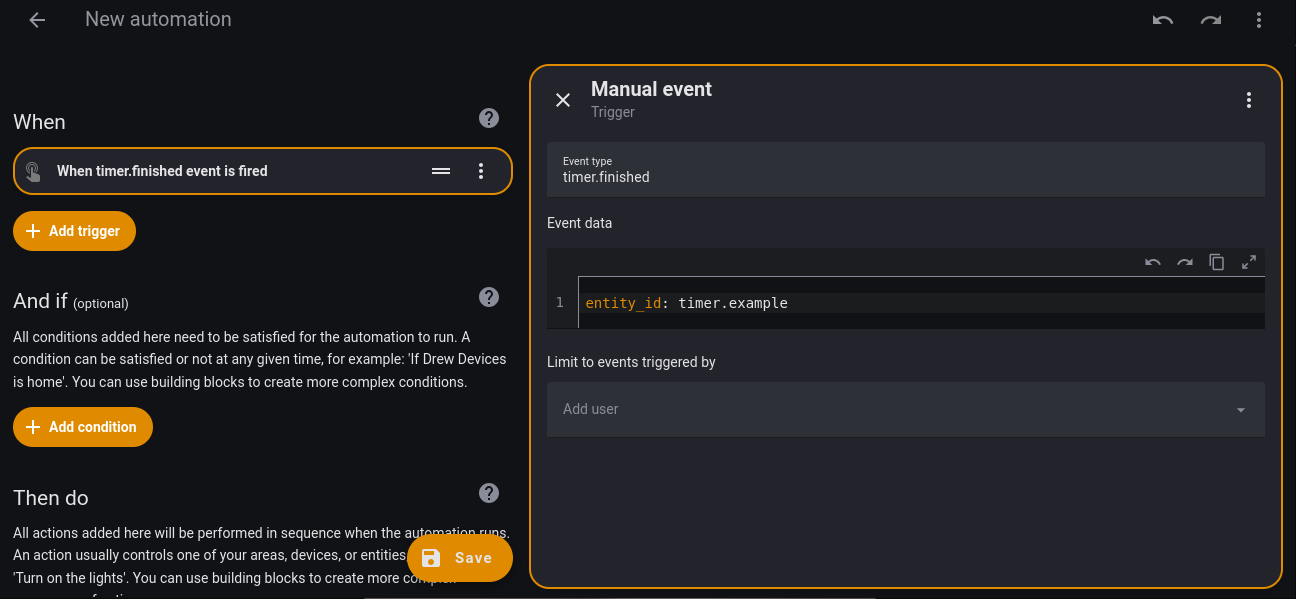Open help for the Then do section
The height and width of the screenshot is (599, 1296).
pos(489,493)
